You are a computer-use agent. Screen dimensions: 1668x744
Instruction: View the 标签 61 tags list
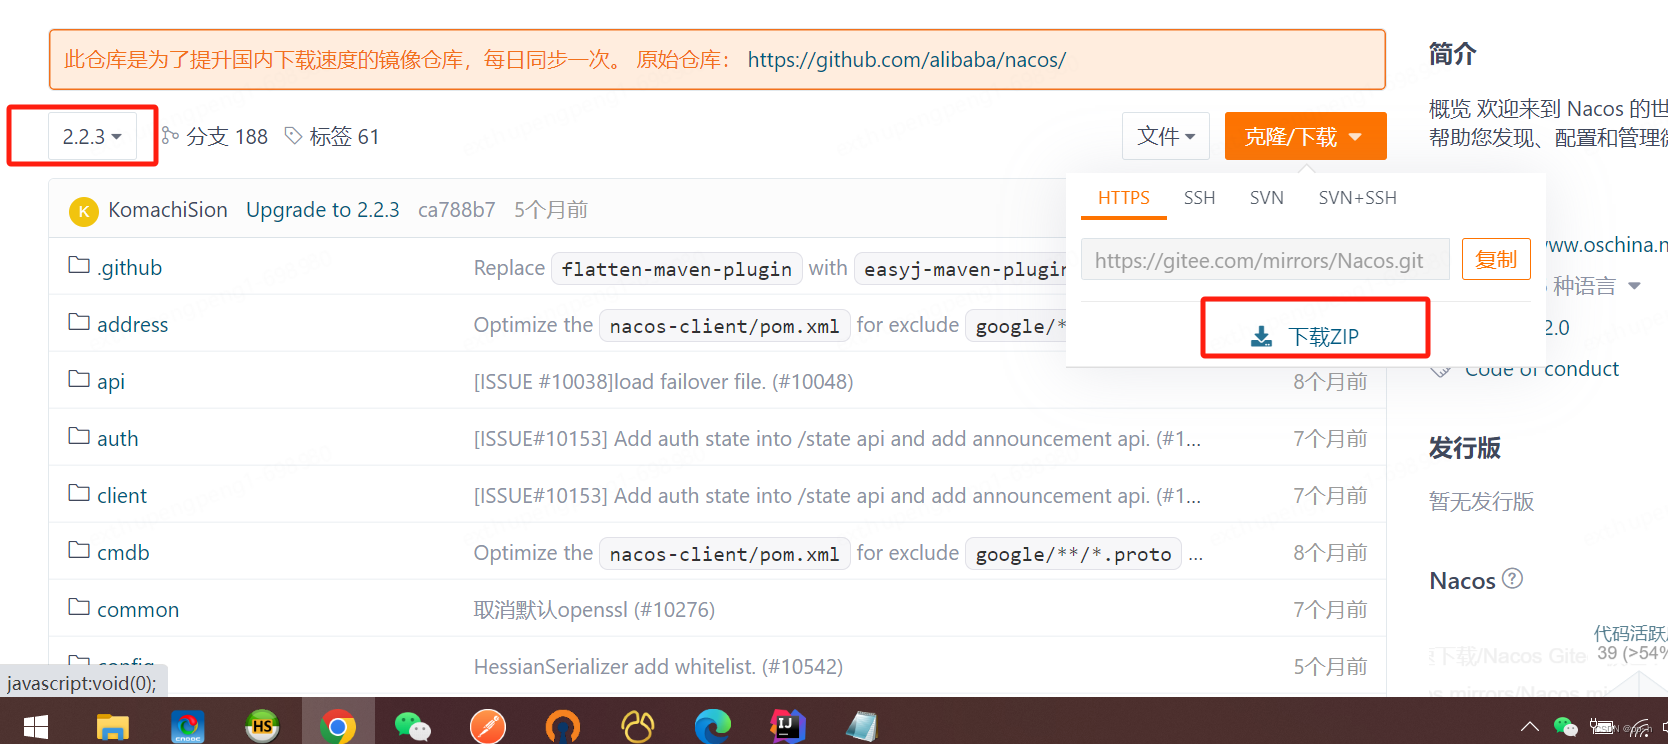coord(344,136)
